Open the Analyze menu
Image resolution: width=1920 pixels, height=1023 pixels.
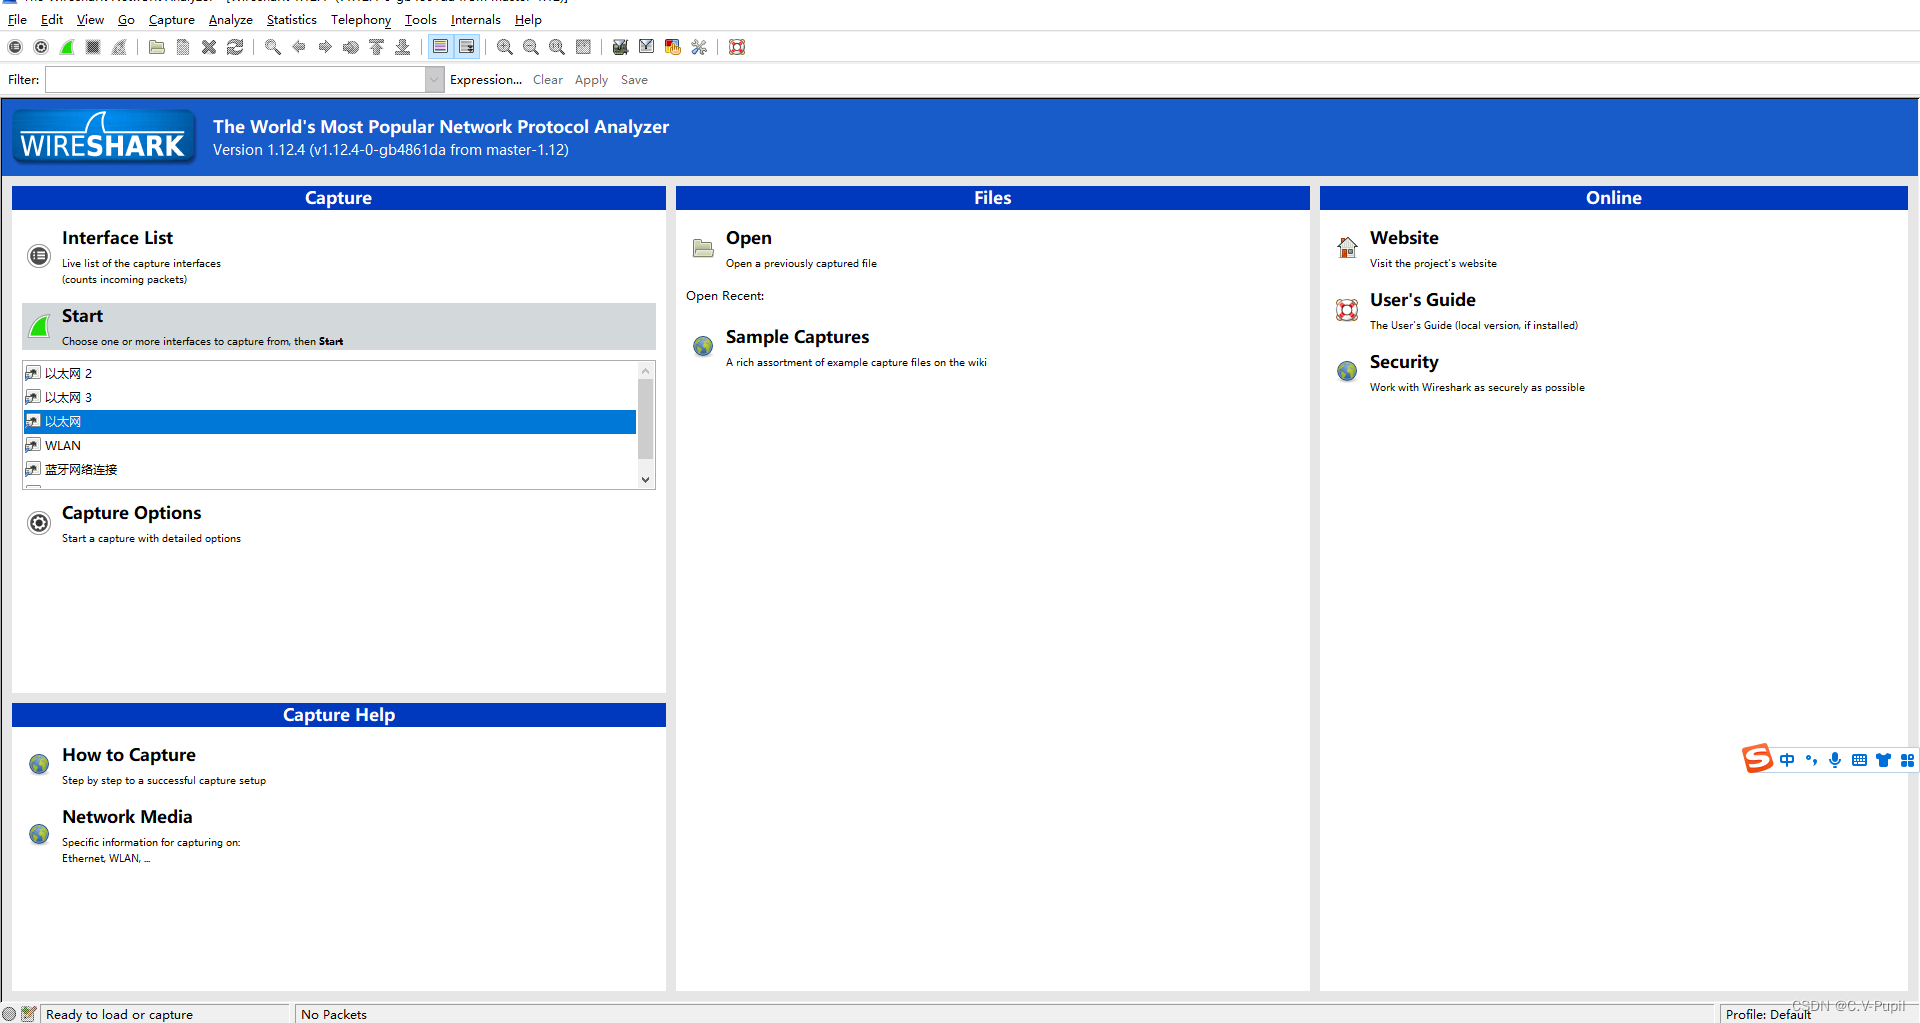tap(230, 20)
